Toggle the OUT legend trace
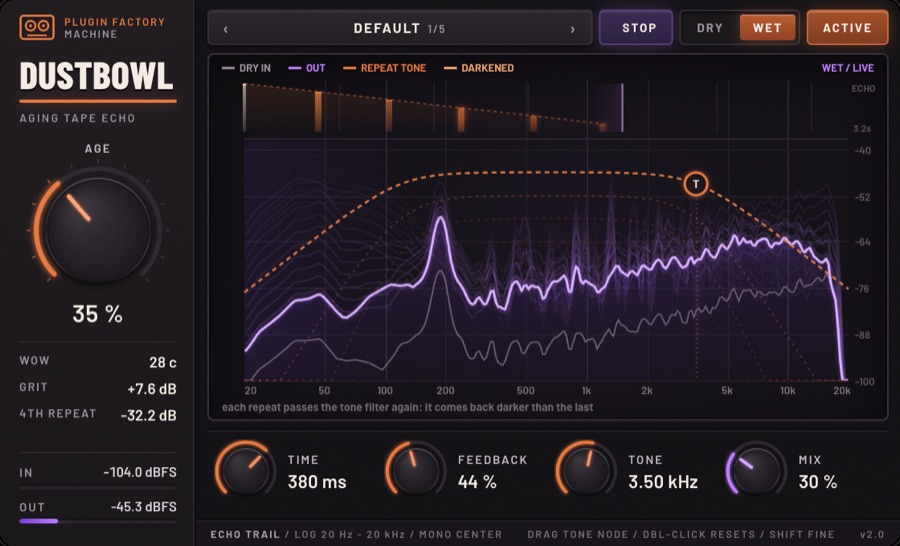The height and width of the screenshot is (546, 900). pyautogui.click(x=307, y=68)
